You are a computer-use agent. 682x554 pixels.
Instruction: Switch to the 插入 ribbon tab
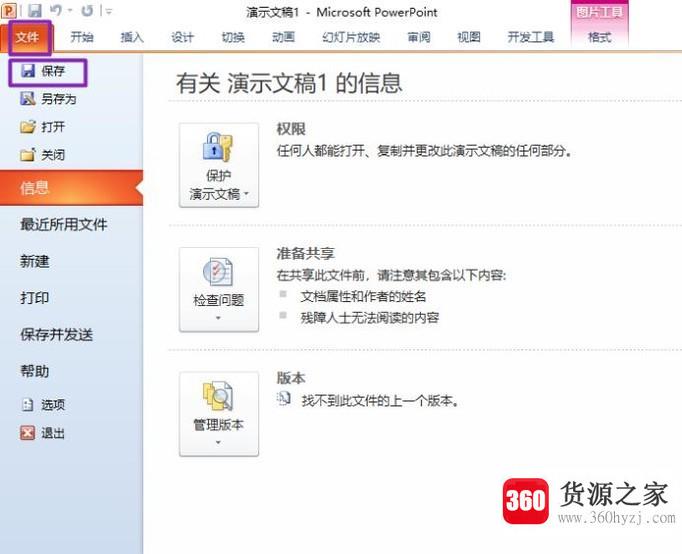click(x=132, y=37)
